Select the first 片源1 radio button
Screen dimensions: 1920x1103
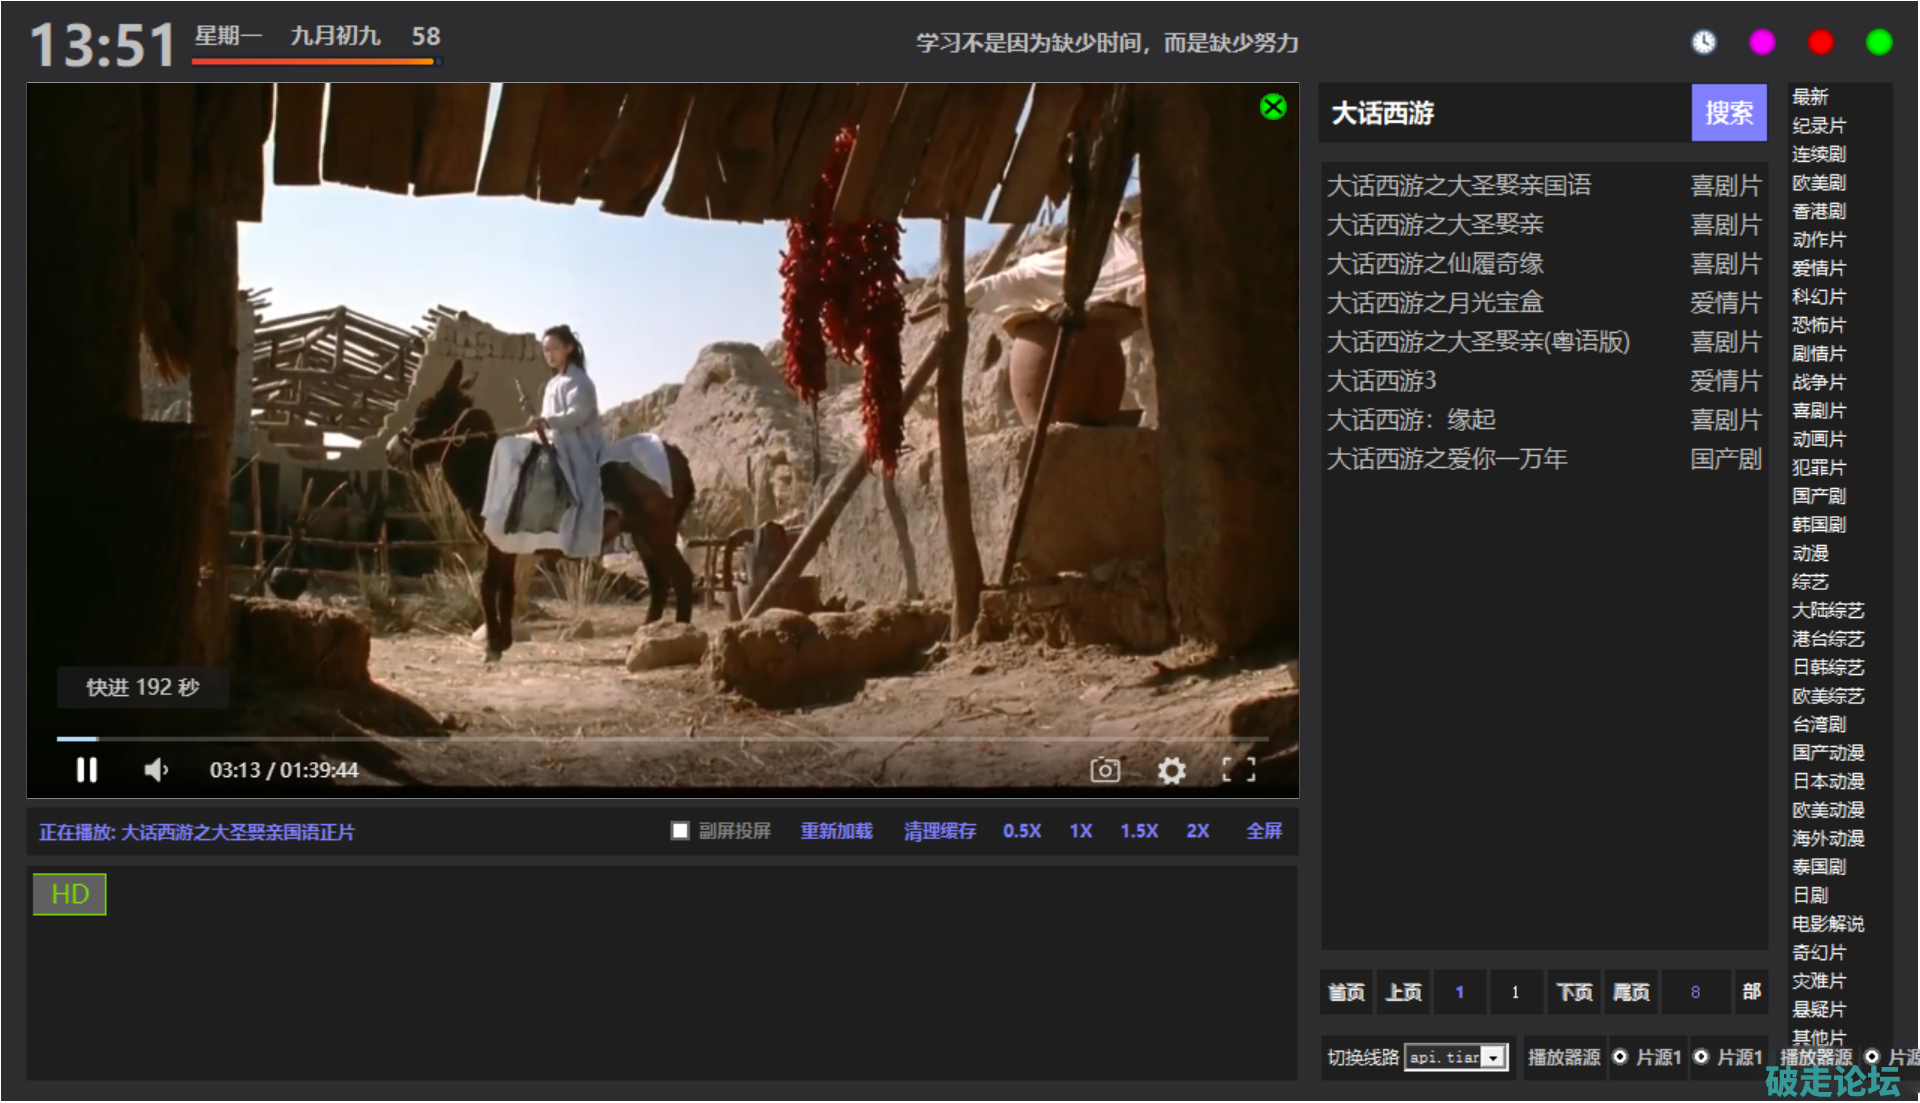click(1620, 1056)
